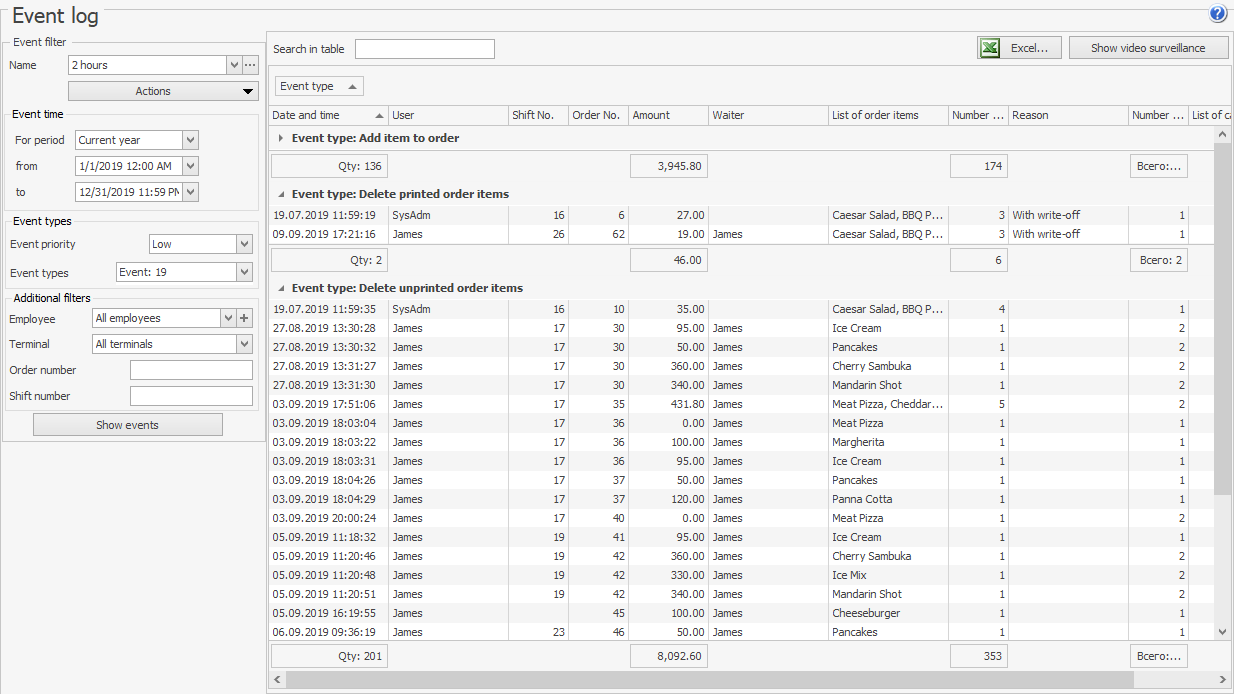Click the Show events button
This screenshot has height=694, width=1234.
(128, 425)
